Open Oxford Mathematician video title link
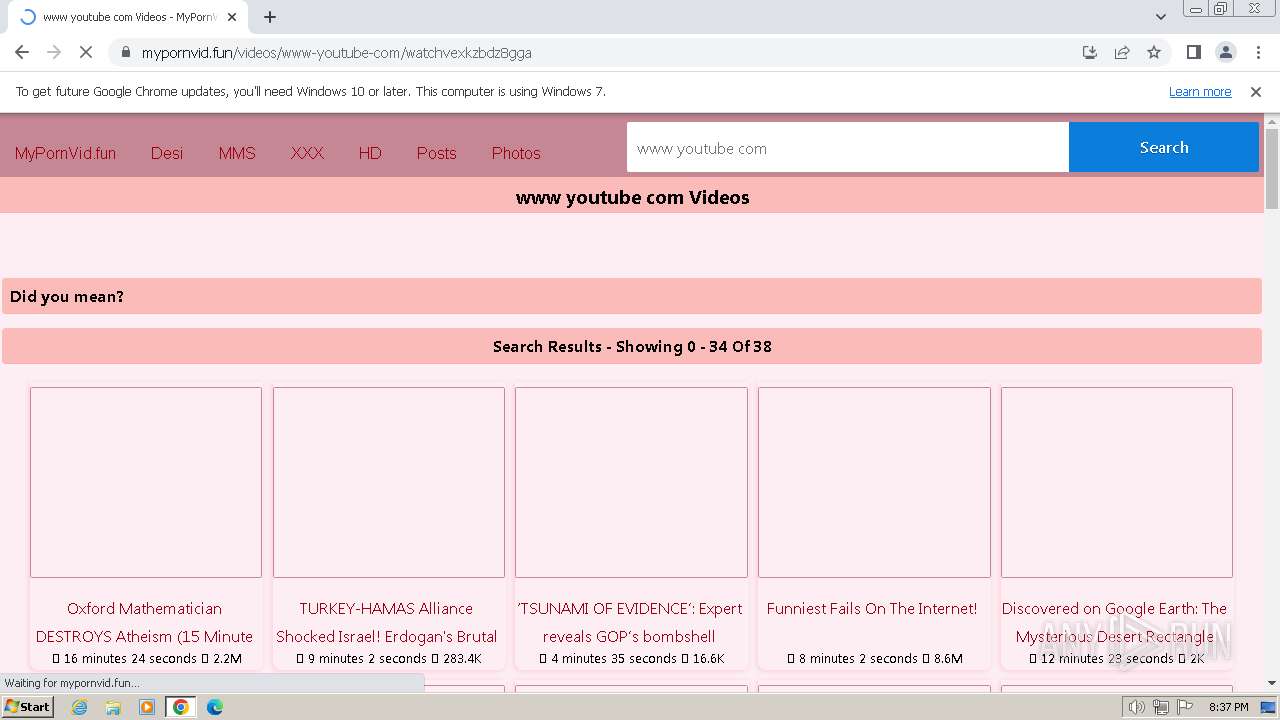The width and height of the screenshot is (1280, 720). pos(145,622)
